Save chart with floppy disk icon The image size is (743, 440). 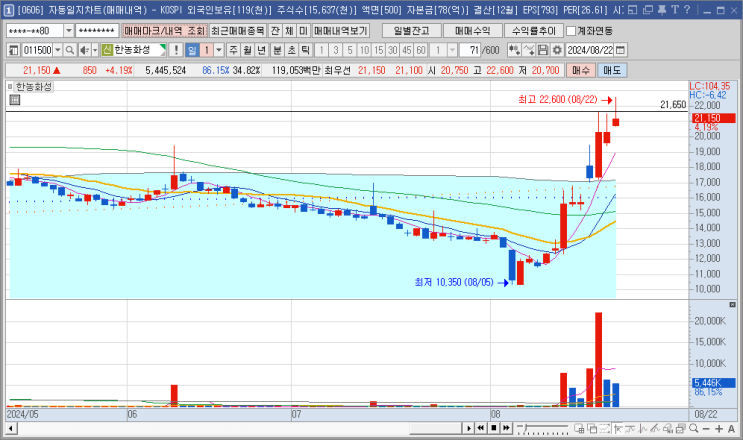543,50
